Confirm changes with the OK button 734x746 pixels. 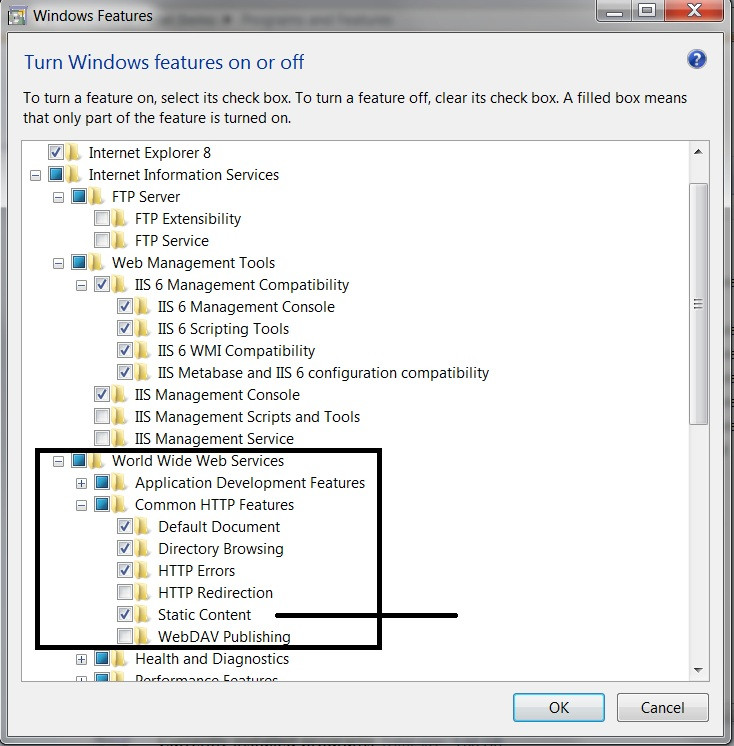(558, 707)
